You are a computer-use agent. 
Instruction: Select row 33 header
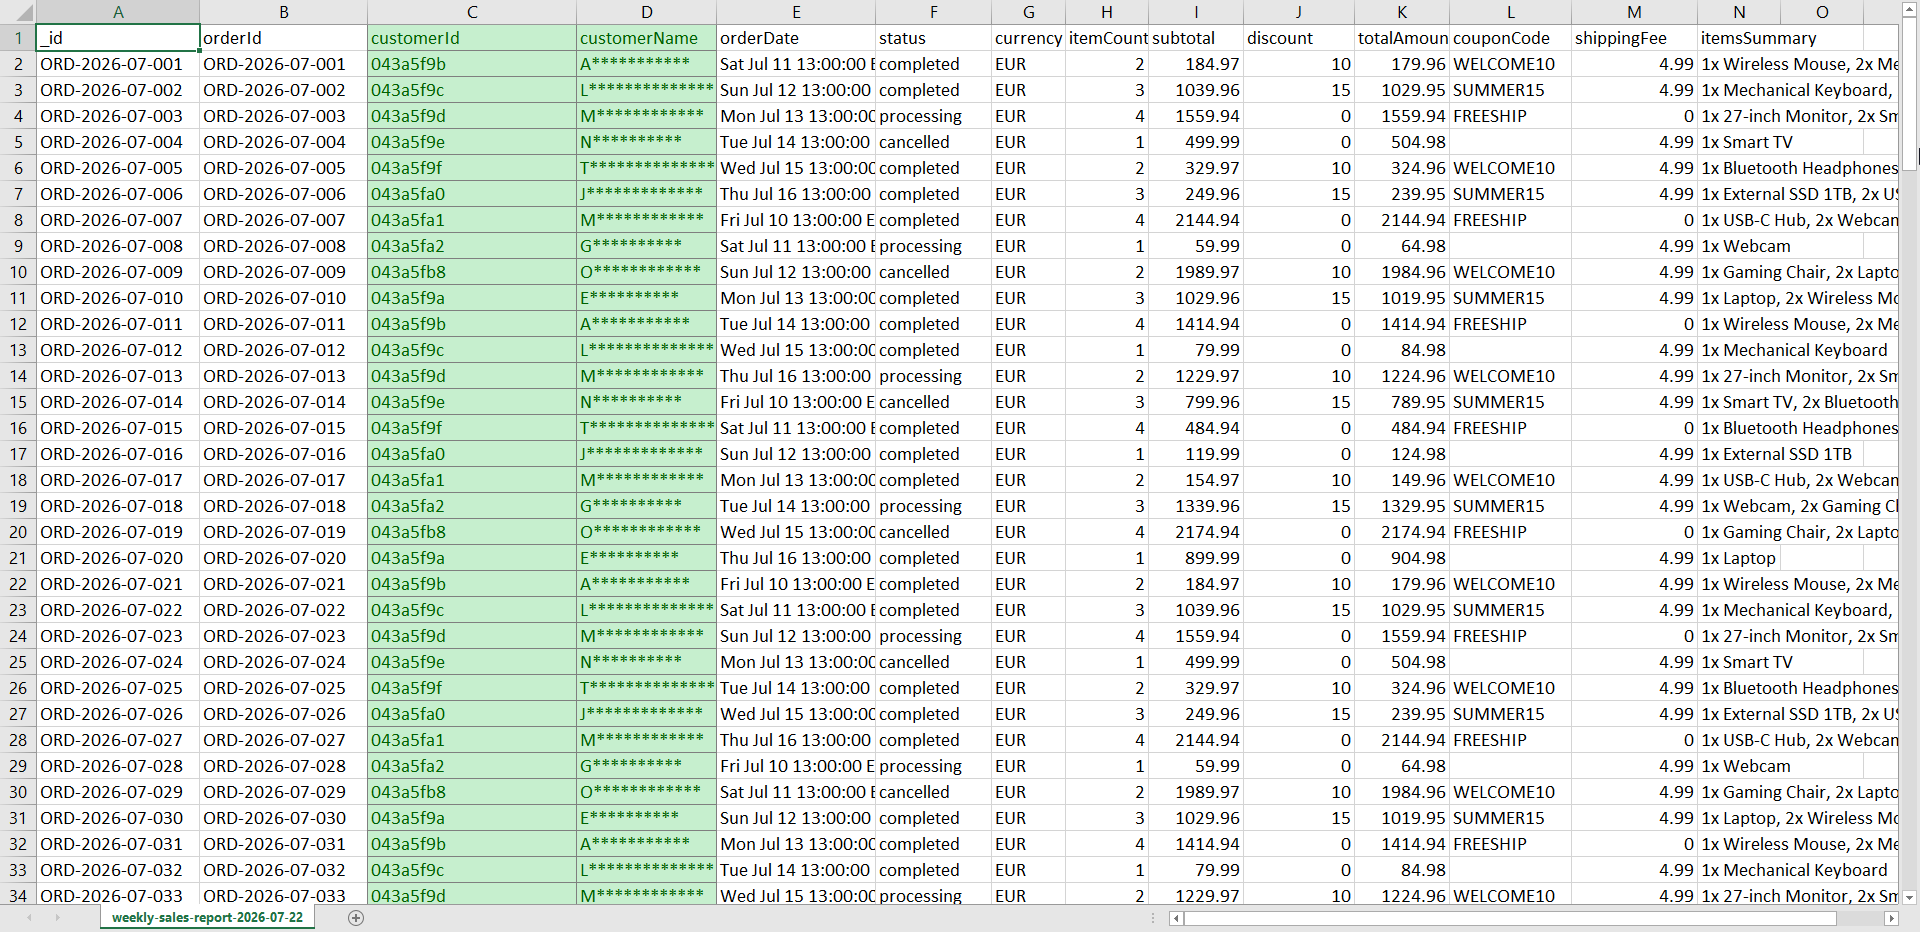click(x=18, y=870)
